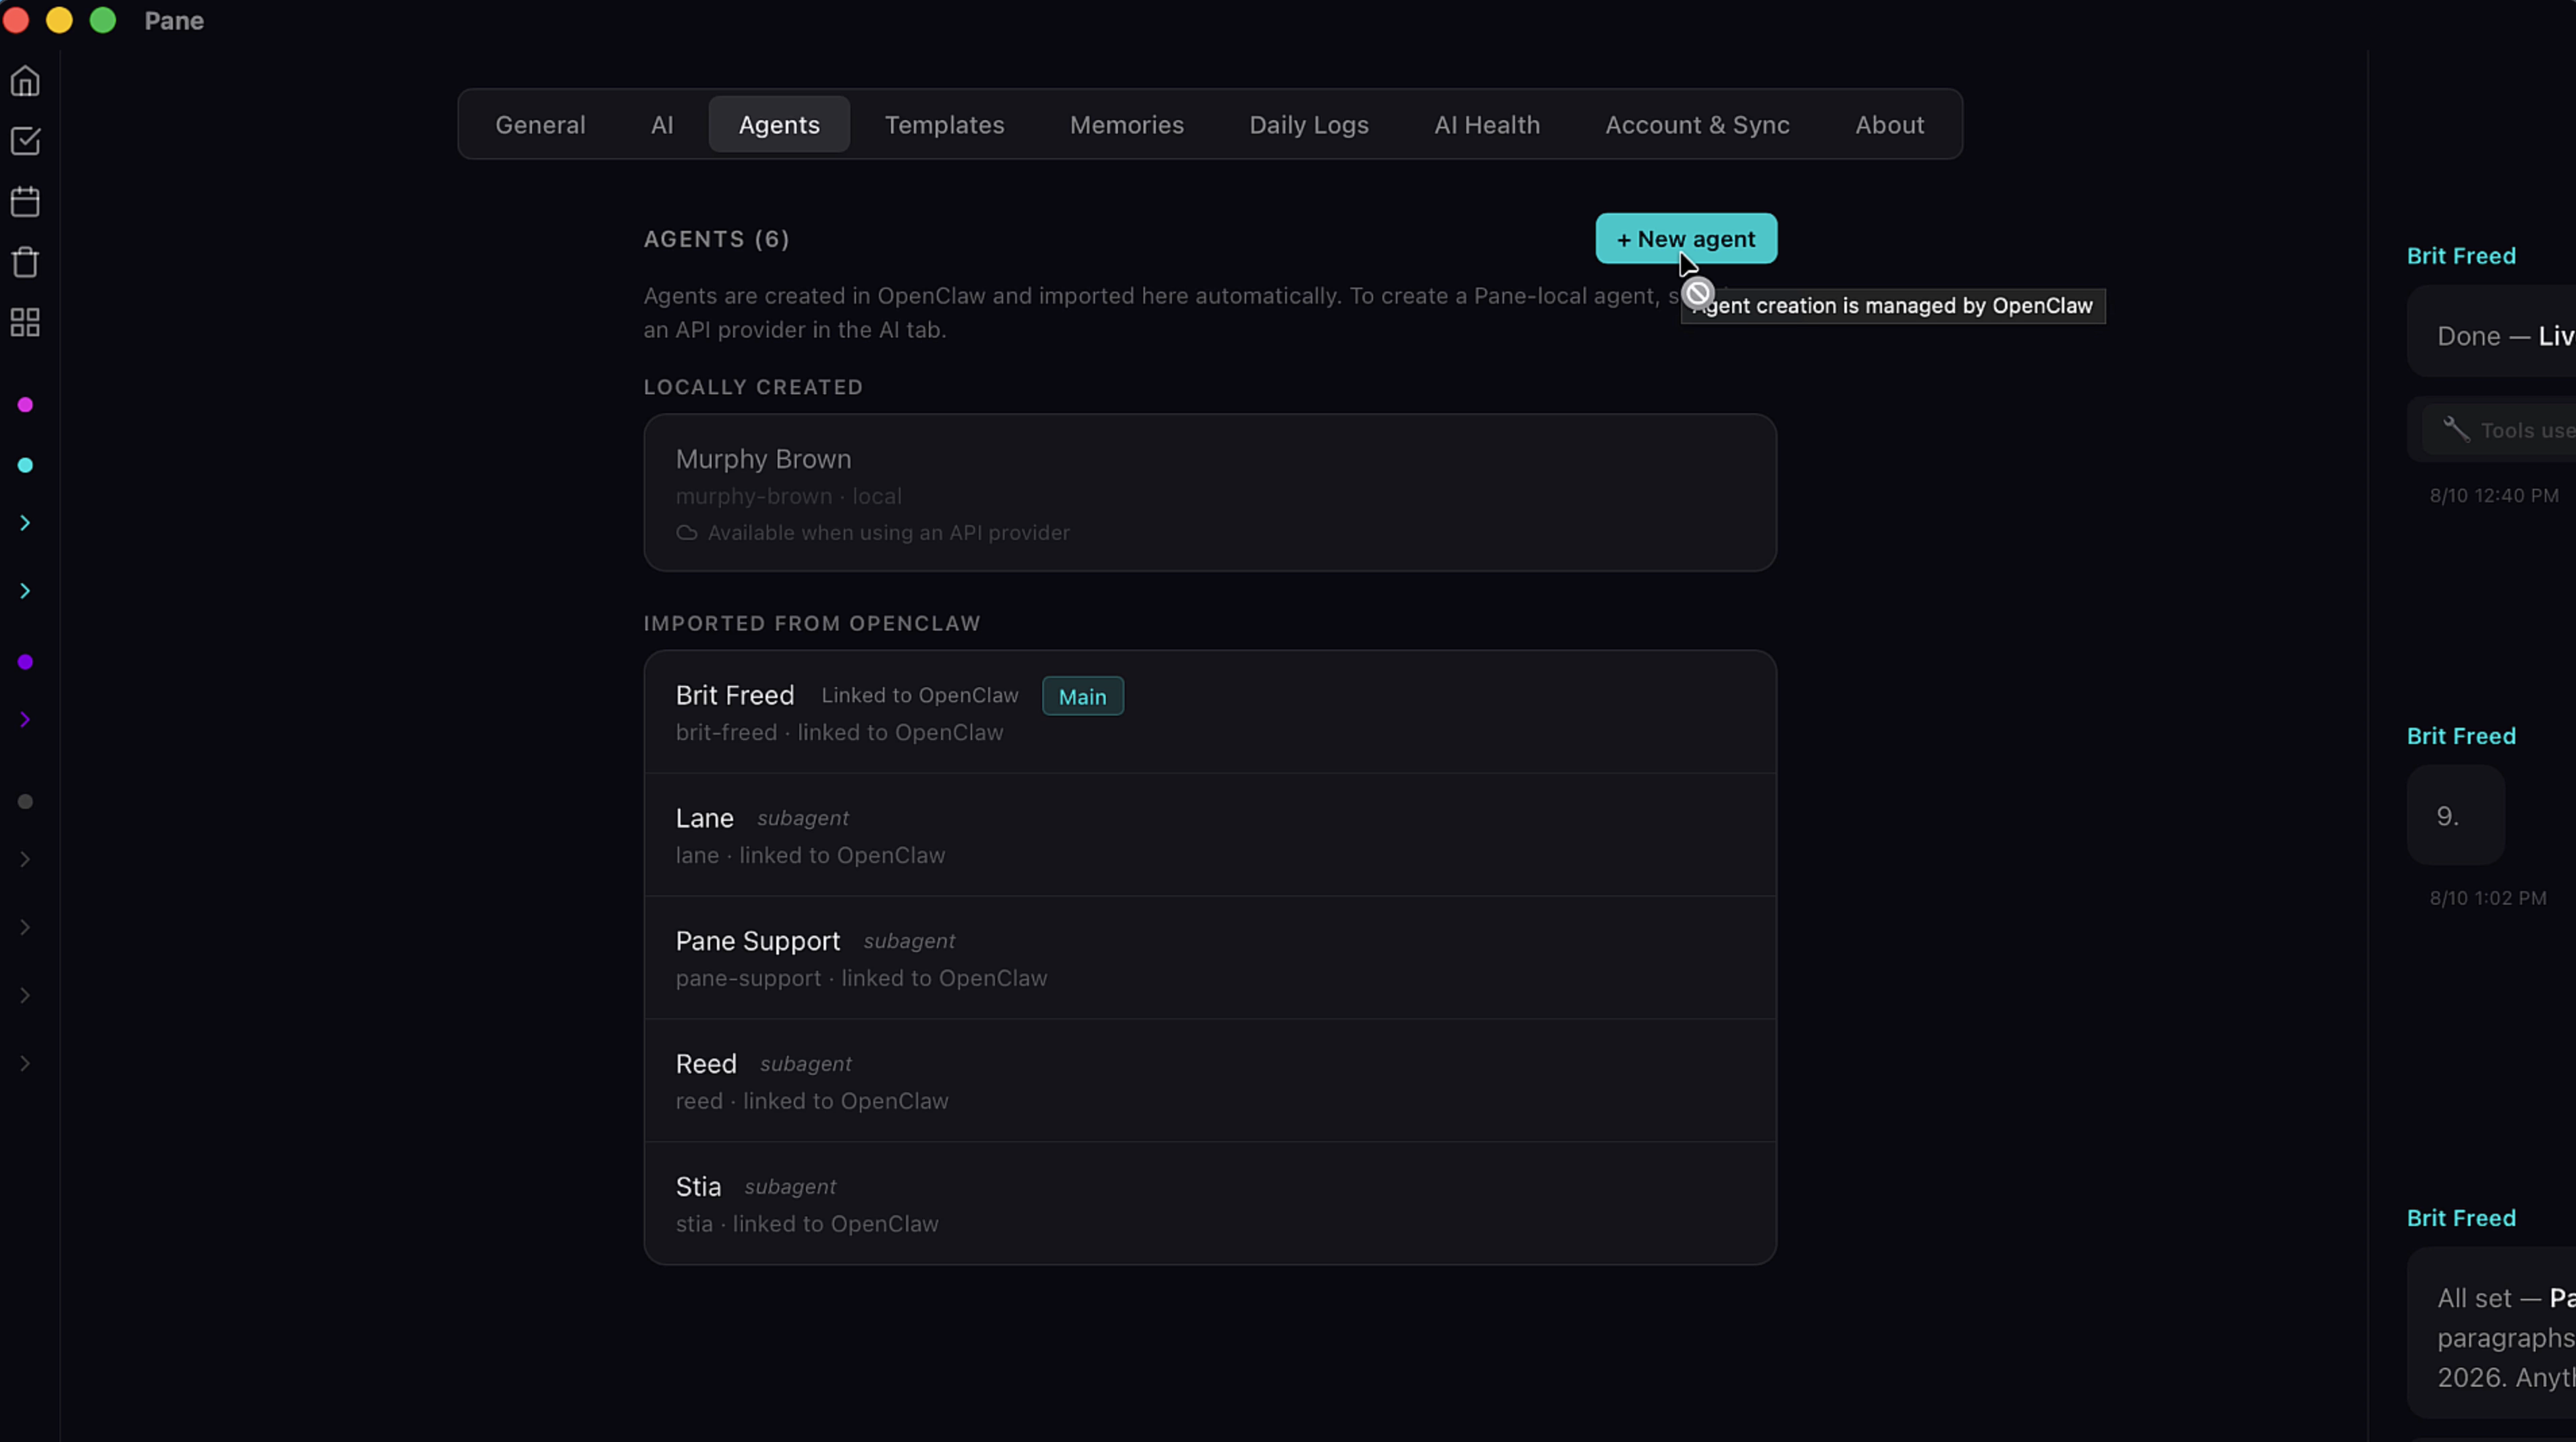The height and width of the screenshot is (1442, 2576).
Task: Open the Tasks checkbox icon in sidebar
Action: (25, 141)
